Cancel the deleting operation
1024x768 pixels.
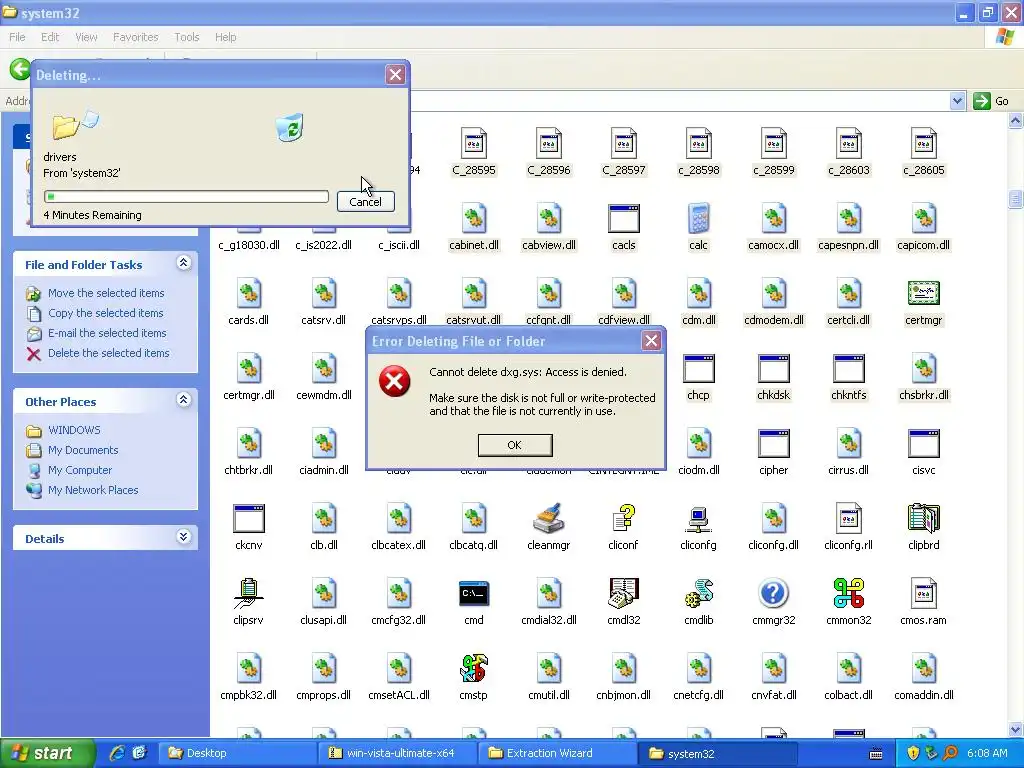click(x=365, y=202)
